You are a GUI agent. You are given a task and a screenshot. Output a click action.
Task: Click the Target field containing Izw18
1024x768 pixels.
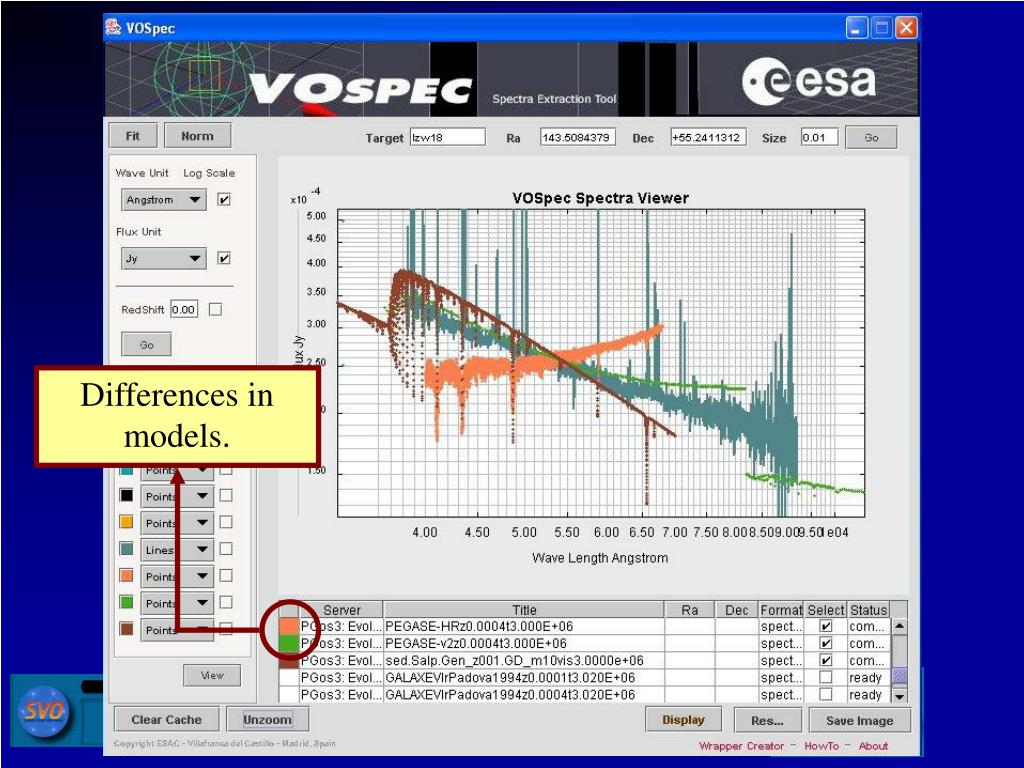[x=447, y=137]
